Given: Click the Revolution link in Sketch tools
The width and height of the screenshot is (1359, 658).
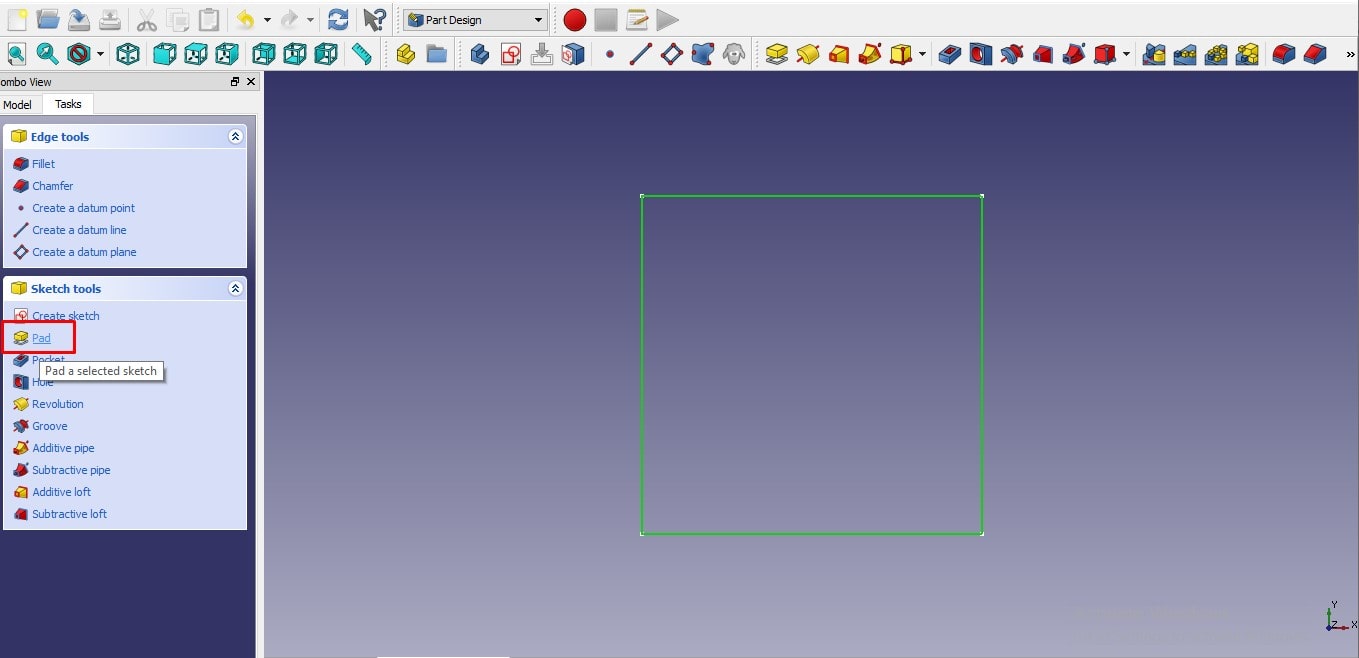Looking at the screenshot, I should (58, 404).
